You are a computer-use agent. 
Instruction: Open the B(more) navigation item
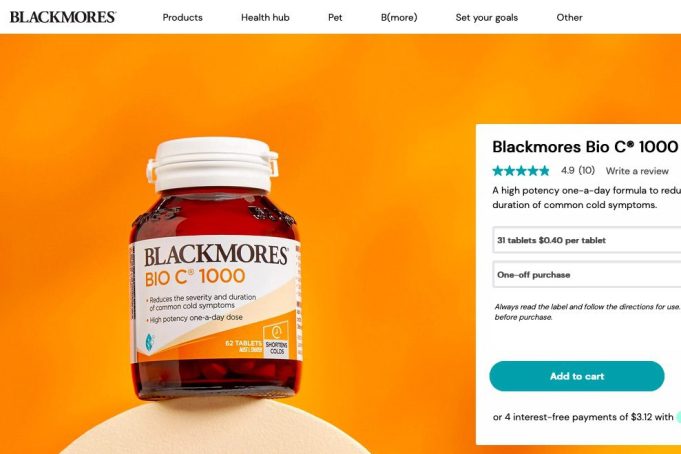pos(399,18)
